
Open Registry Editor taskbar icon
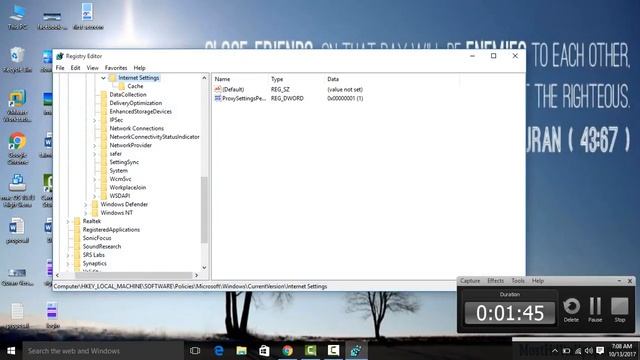click(x=356, y=351)
